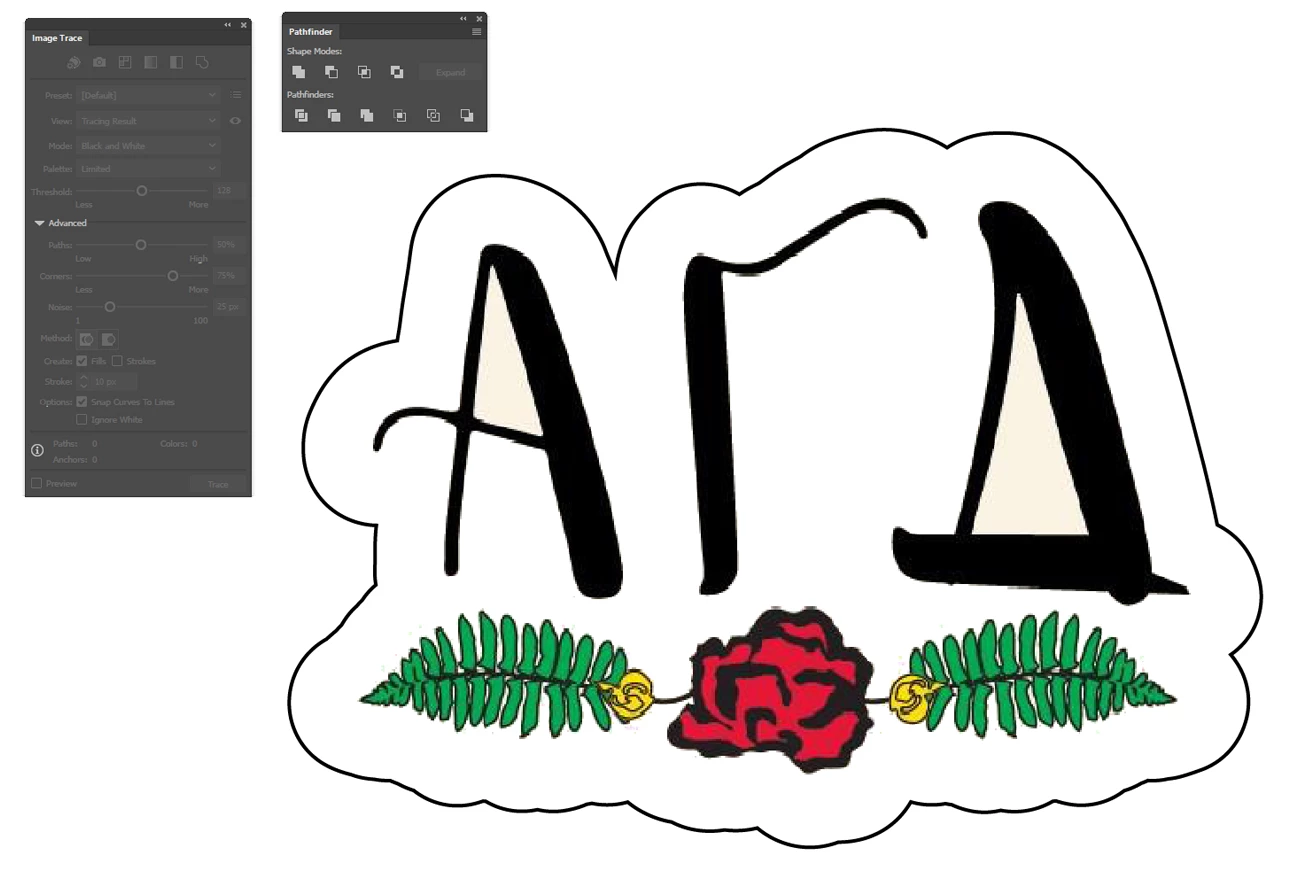
Task: Click the Paths value field showing 50%
Action: point(229,244)
